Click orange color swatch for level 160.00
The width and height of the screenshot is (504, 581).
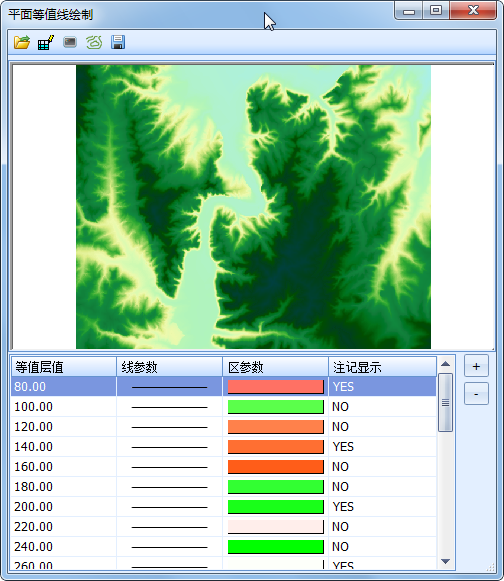[275, 467]
